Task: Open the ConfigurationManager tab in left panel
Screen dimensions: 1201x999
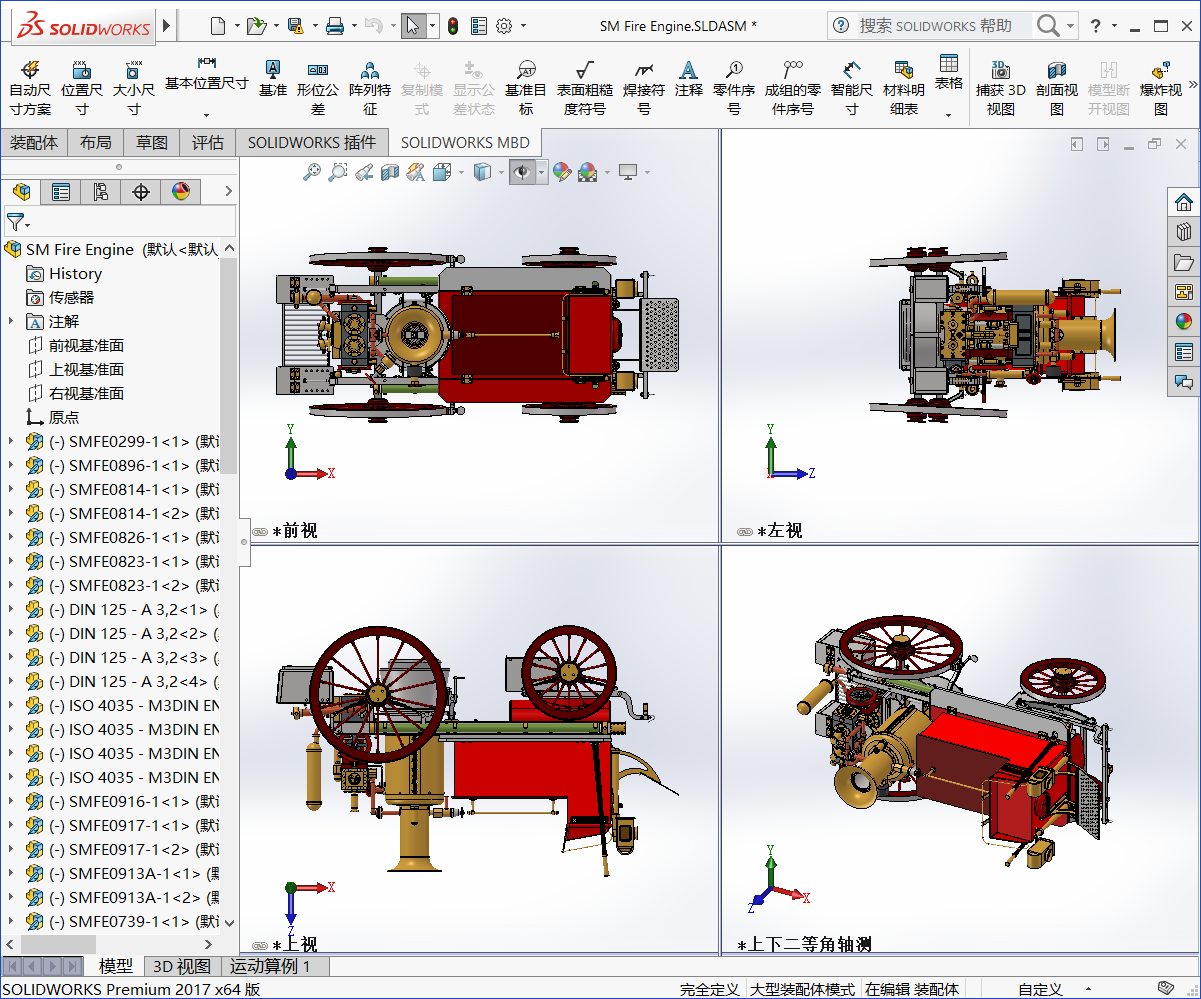Action: click(x=101, y=192)
